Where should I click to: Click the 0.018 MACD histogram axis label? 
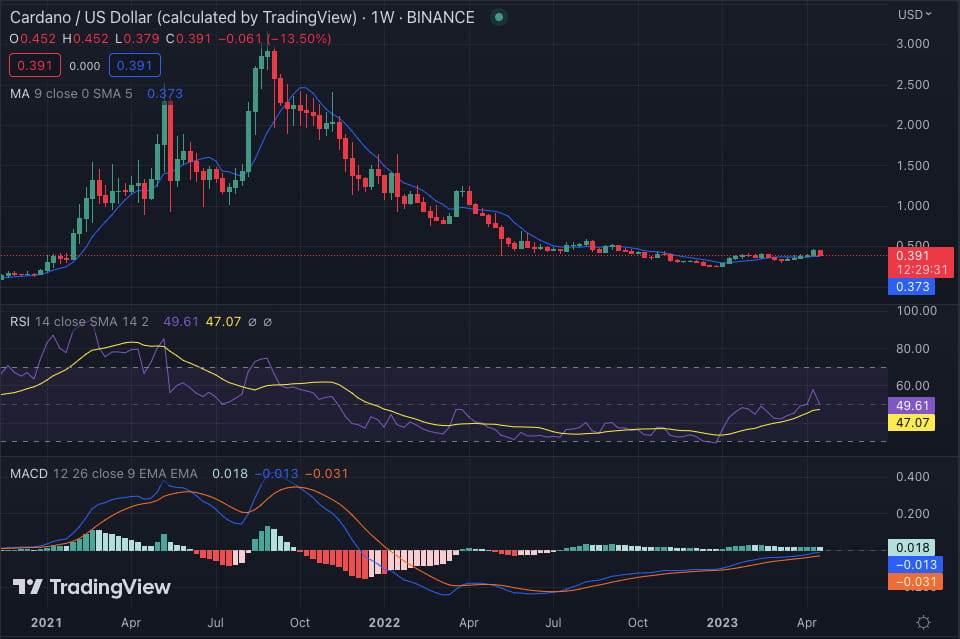912,547
